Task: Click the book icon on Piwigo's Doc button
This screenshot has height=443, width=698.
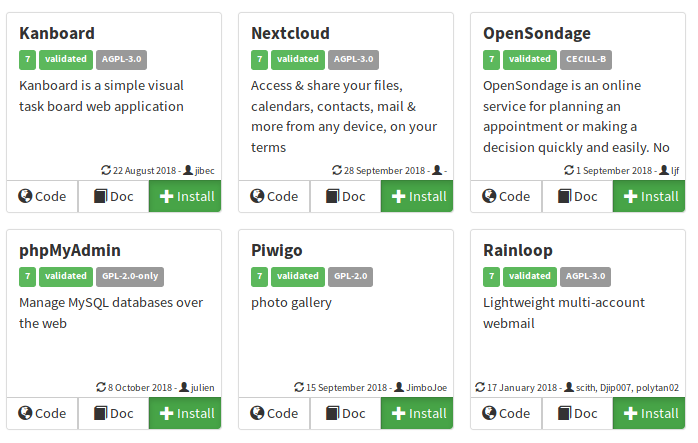Action: pyautogui.click(x=332, y=413)
